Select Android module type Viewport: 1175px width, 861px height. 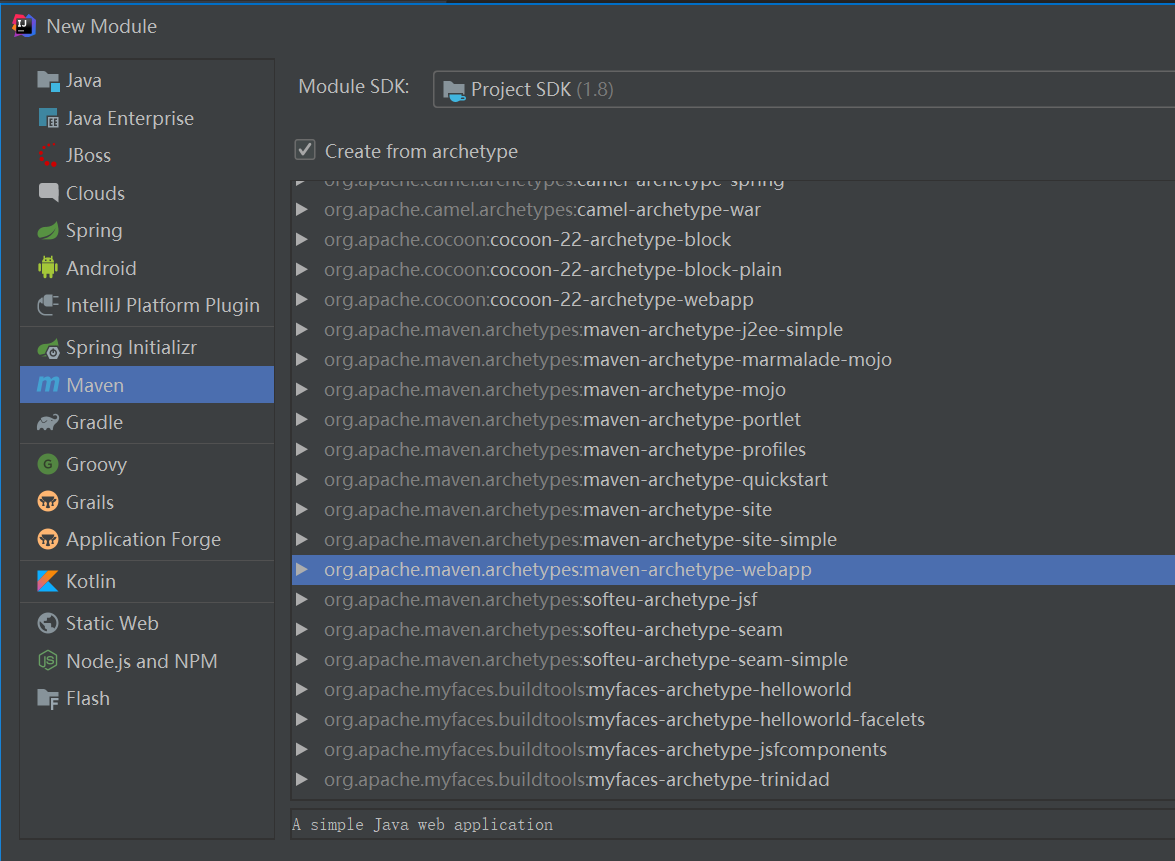tap(147, 268)
